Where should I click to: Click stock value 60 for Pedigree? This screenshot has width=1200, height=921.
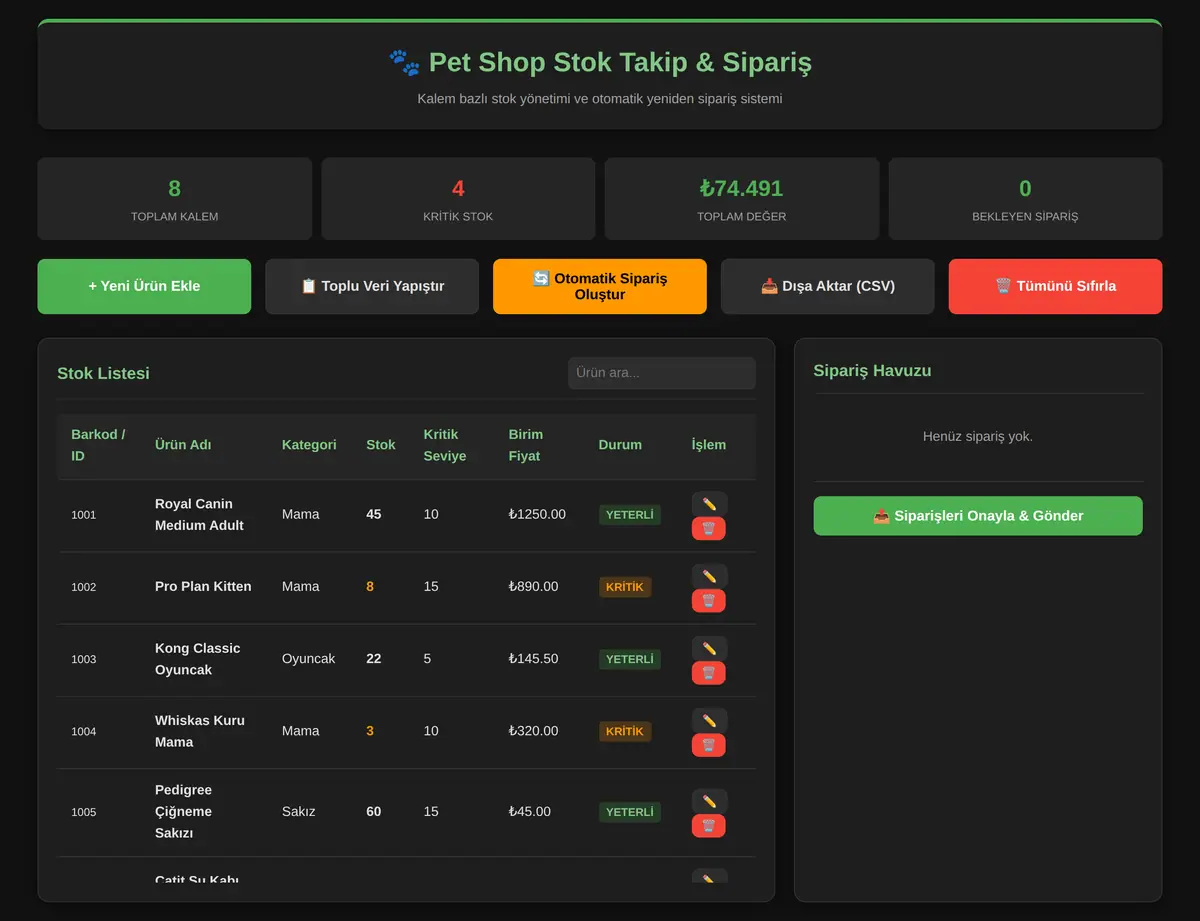[374, 812]
